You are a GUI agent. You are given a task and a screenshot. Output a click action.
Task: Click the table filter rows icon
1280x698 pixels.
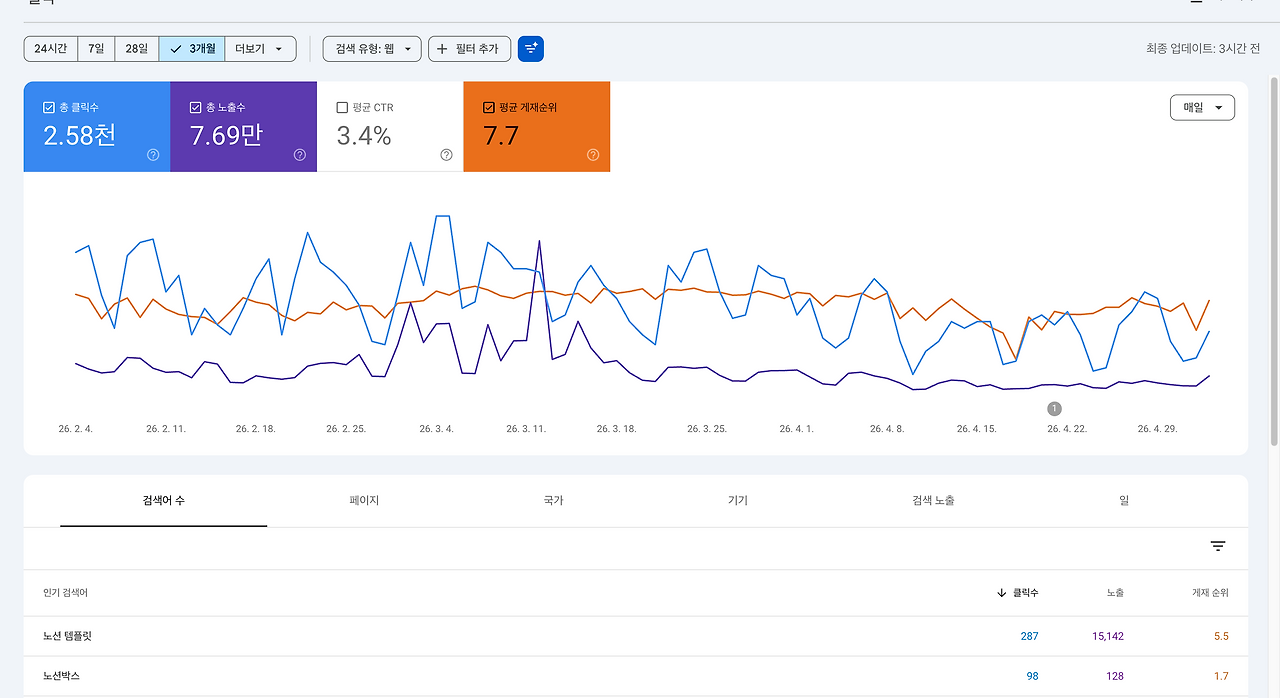(1218, 546)
